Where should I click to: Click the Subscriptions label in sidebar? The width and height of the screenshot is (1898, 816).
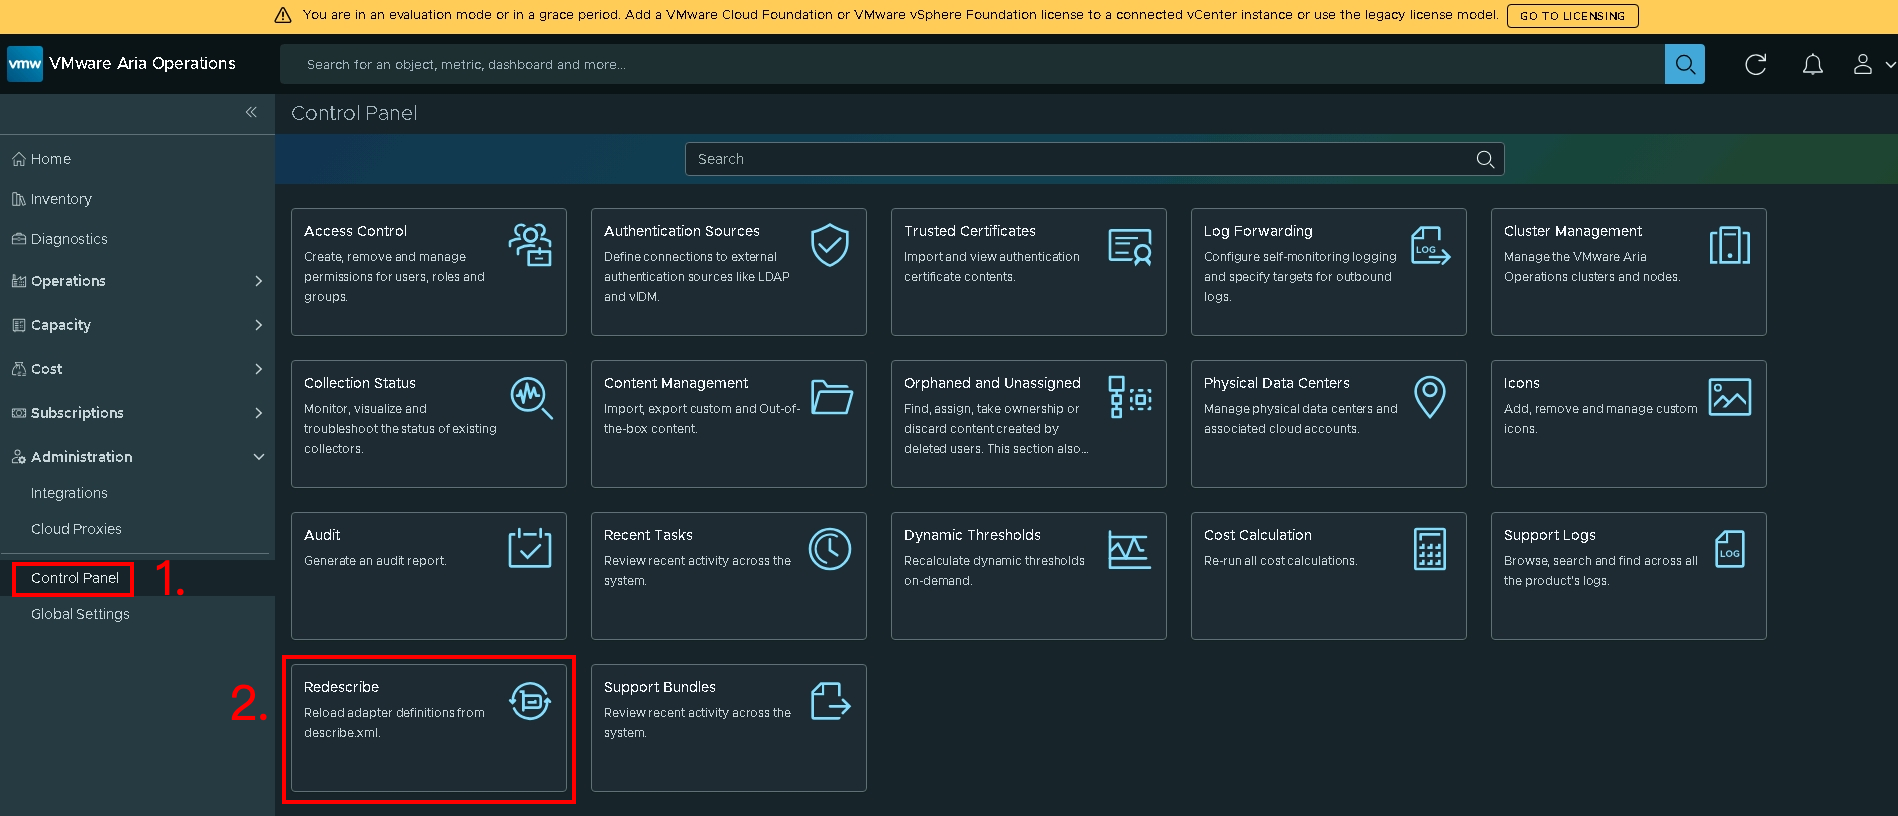pyautogui.click(x=77, y=413)
